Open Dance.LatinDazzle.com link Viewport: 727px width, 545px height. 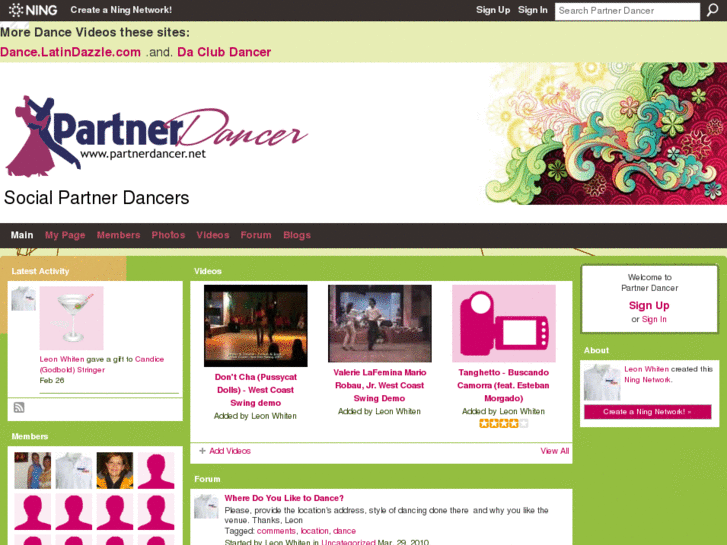[70, 52]
